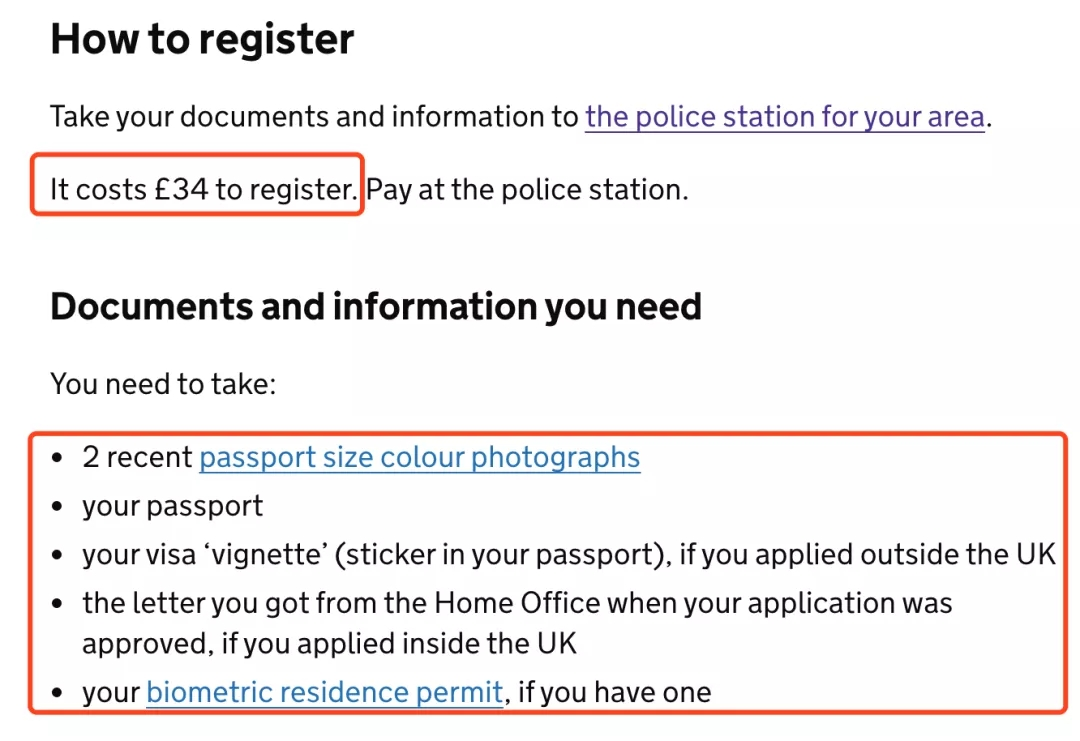The width and height of the screenshot is (1080, 741).
Task: Click the bullet point beside 'your passport'
Action: tap(59, 506)
